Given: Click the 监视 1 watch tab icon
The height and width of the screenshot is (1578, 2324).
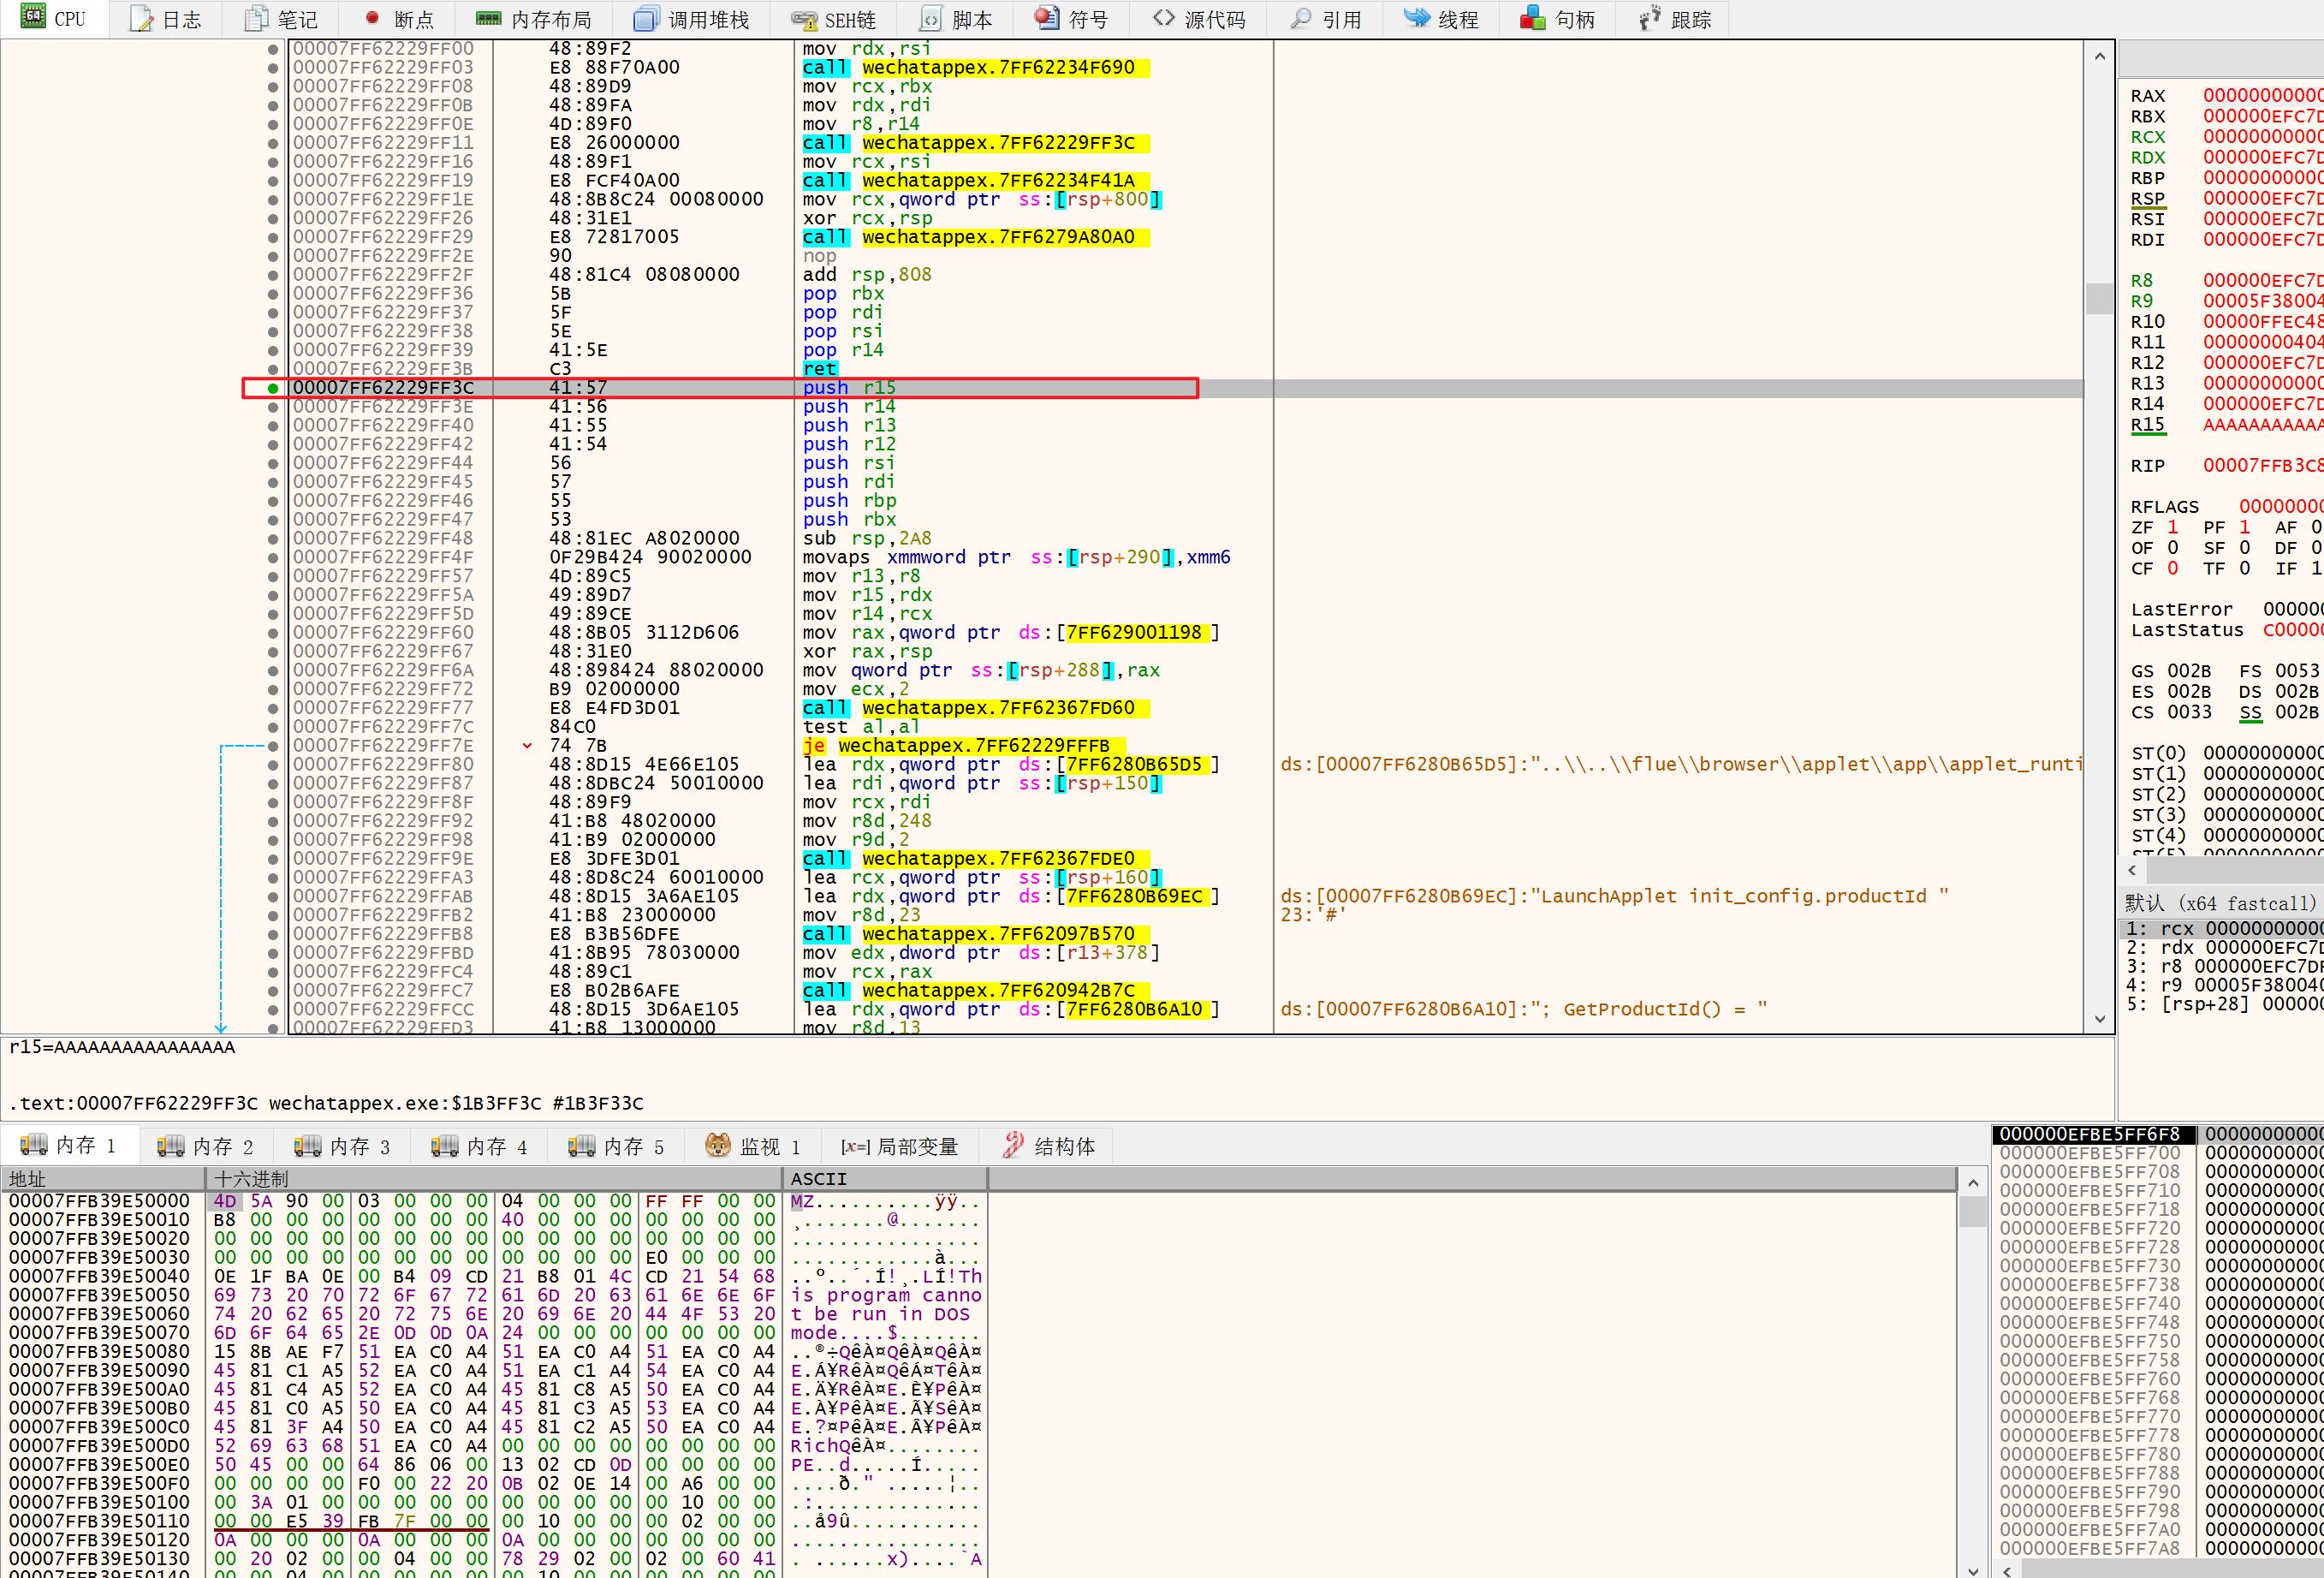Looking at the screenshot, I should point(718,1145).
